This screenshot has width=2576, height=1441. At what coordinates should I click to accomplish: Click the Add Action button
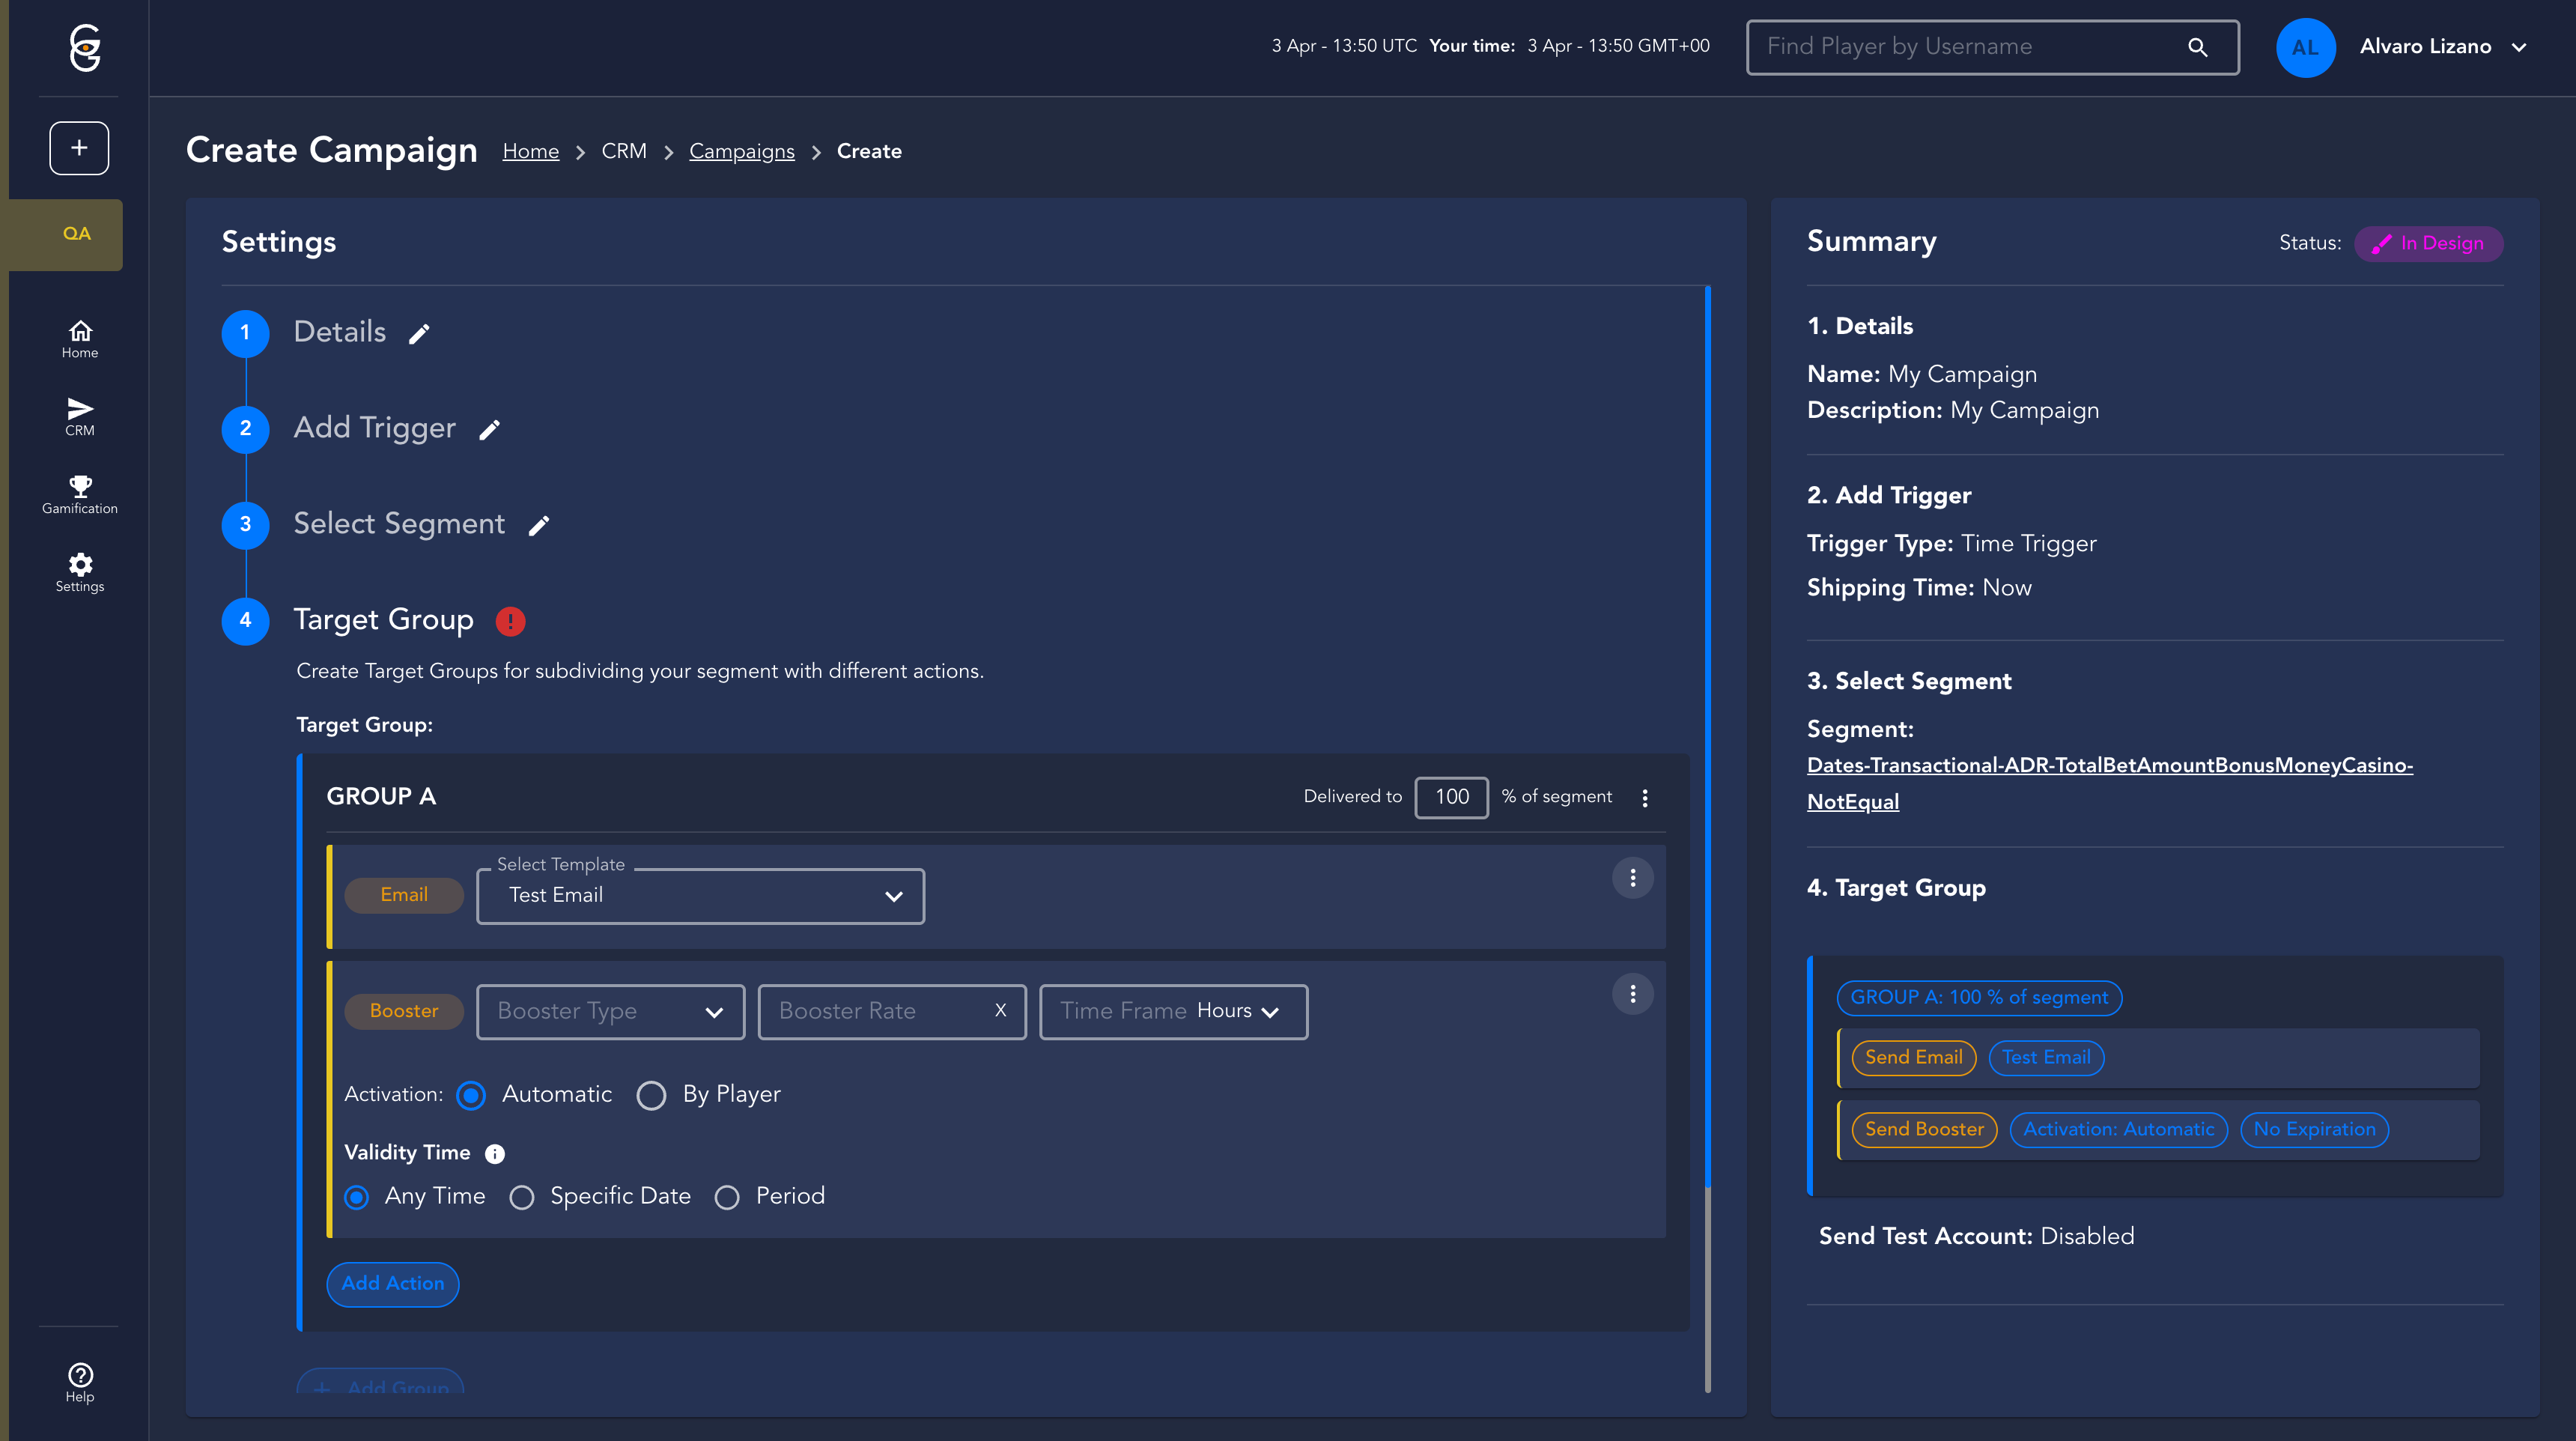[x=392, y=1284]
